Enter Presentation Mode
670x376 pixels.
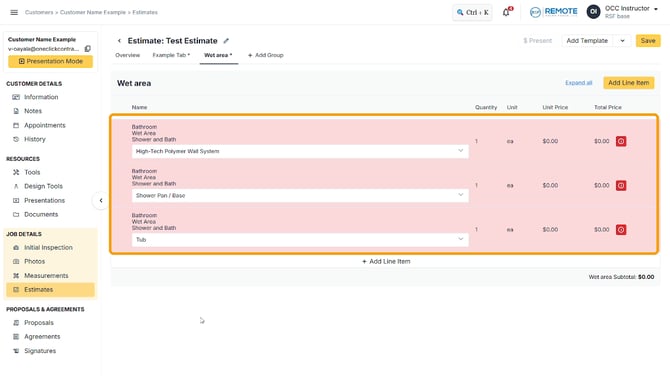point(50,62)
